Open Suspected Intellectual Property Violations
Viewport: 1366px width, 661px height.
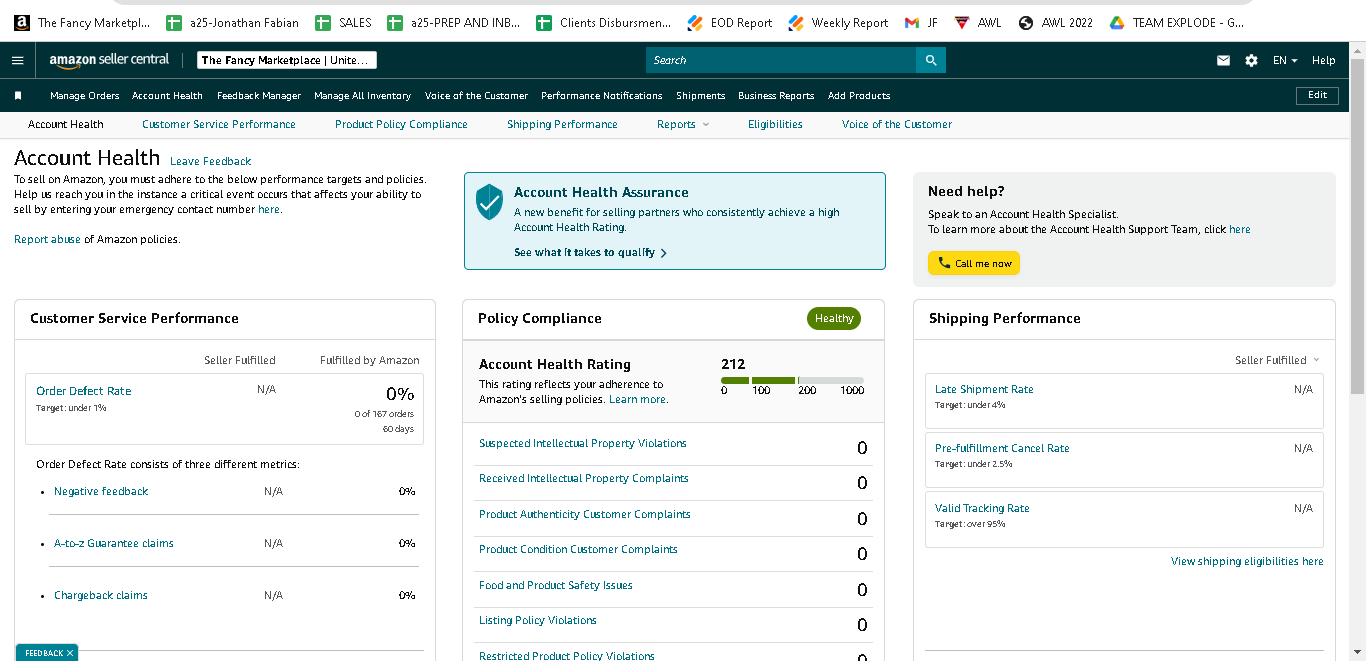(583, 443)
